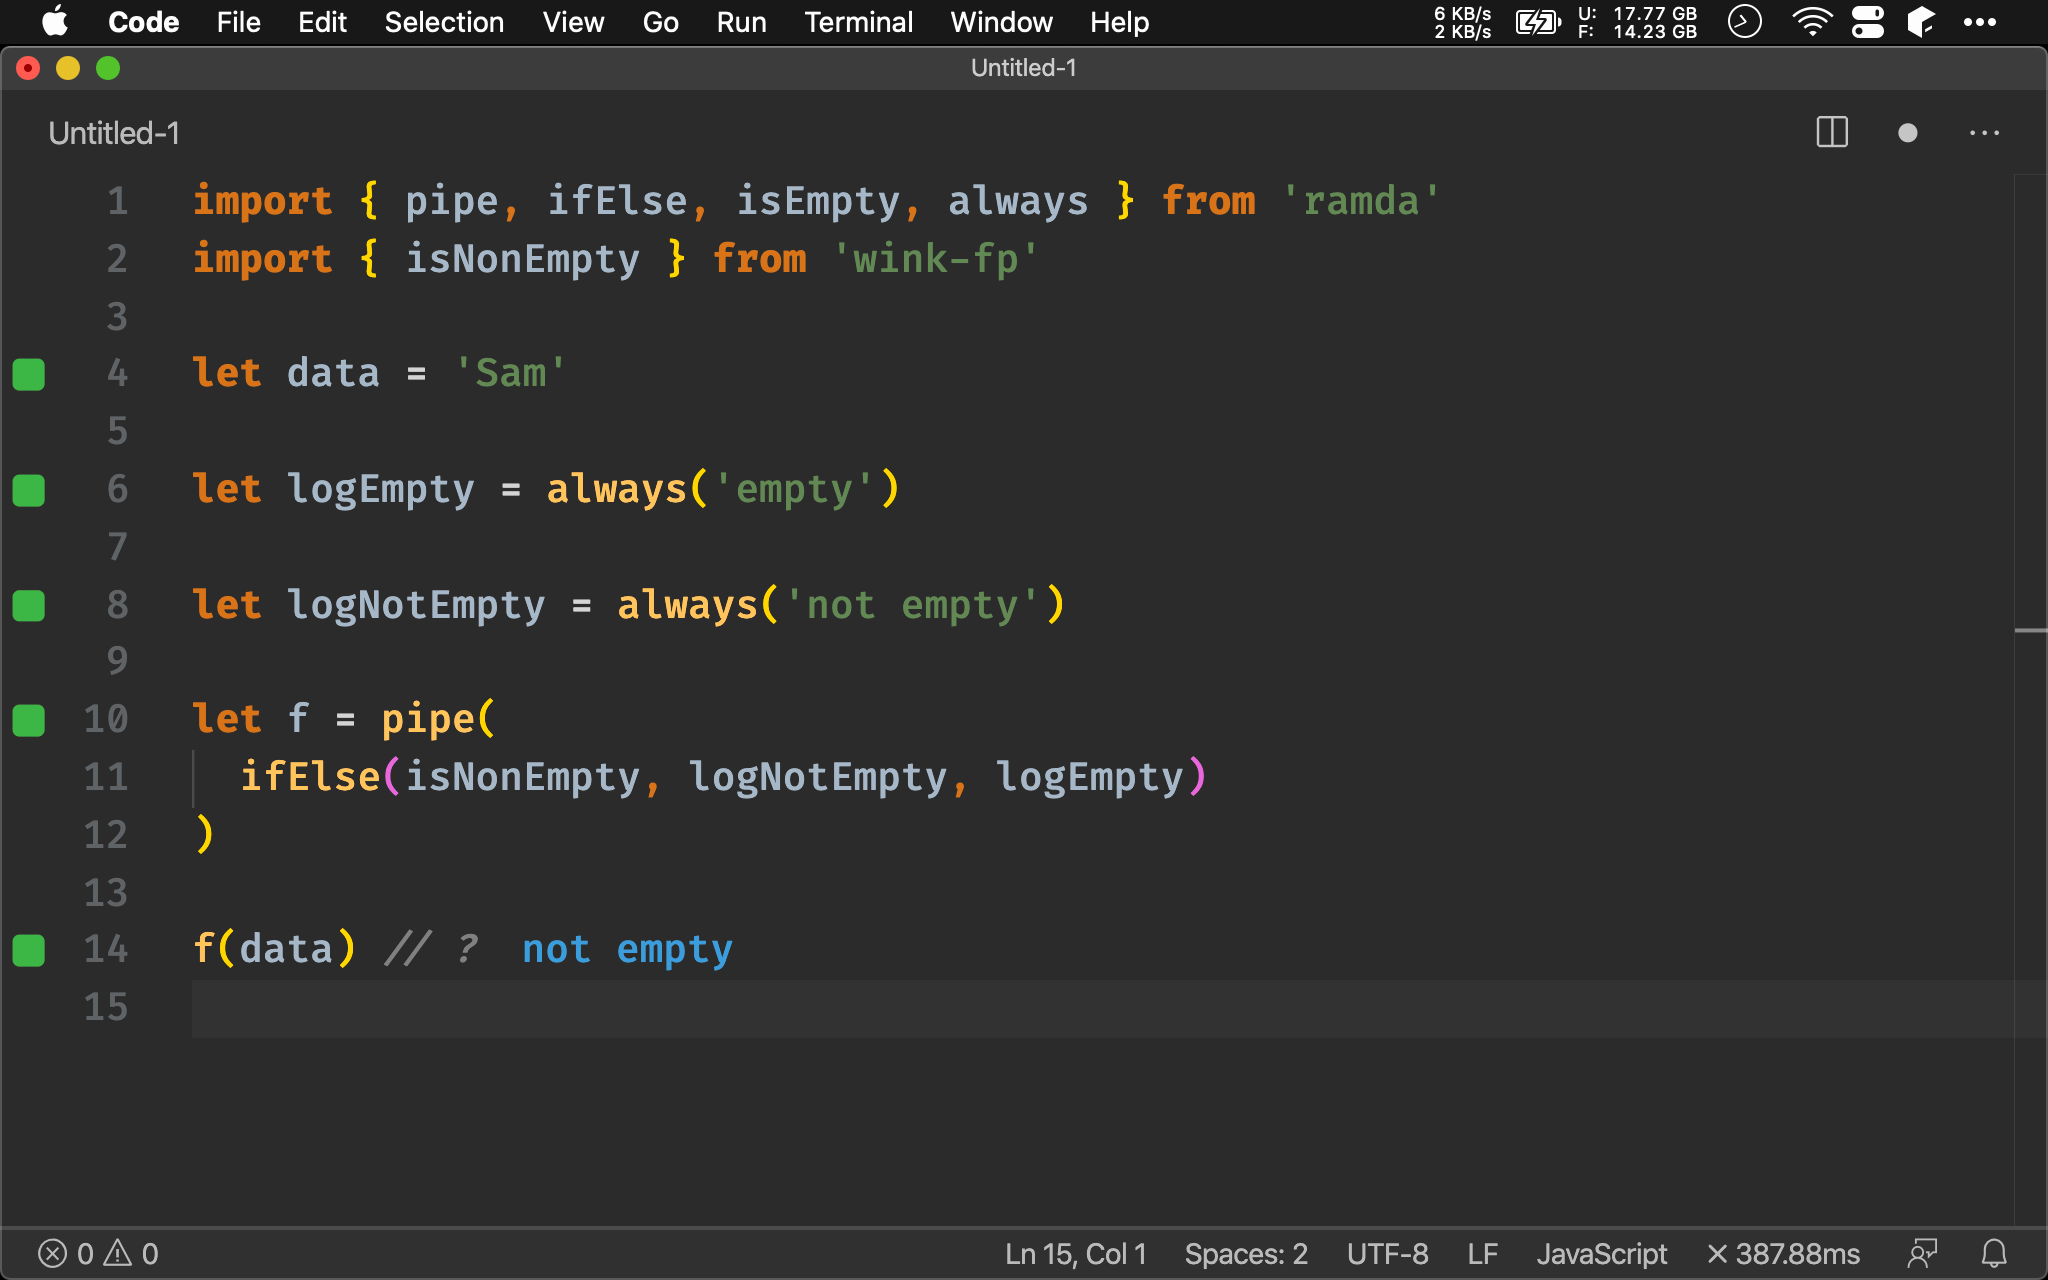
Task: Click the pipe call on line 10
Action: point(428,719)
